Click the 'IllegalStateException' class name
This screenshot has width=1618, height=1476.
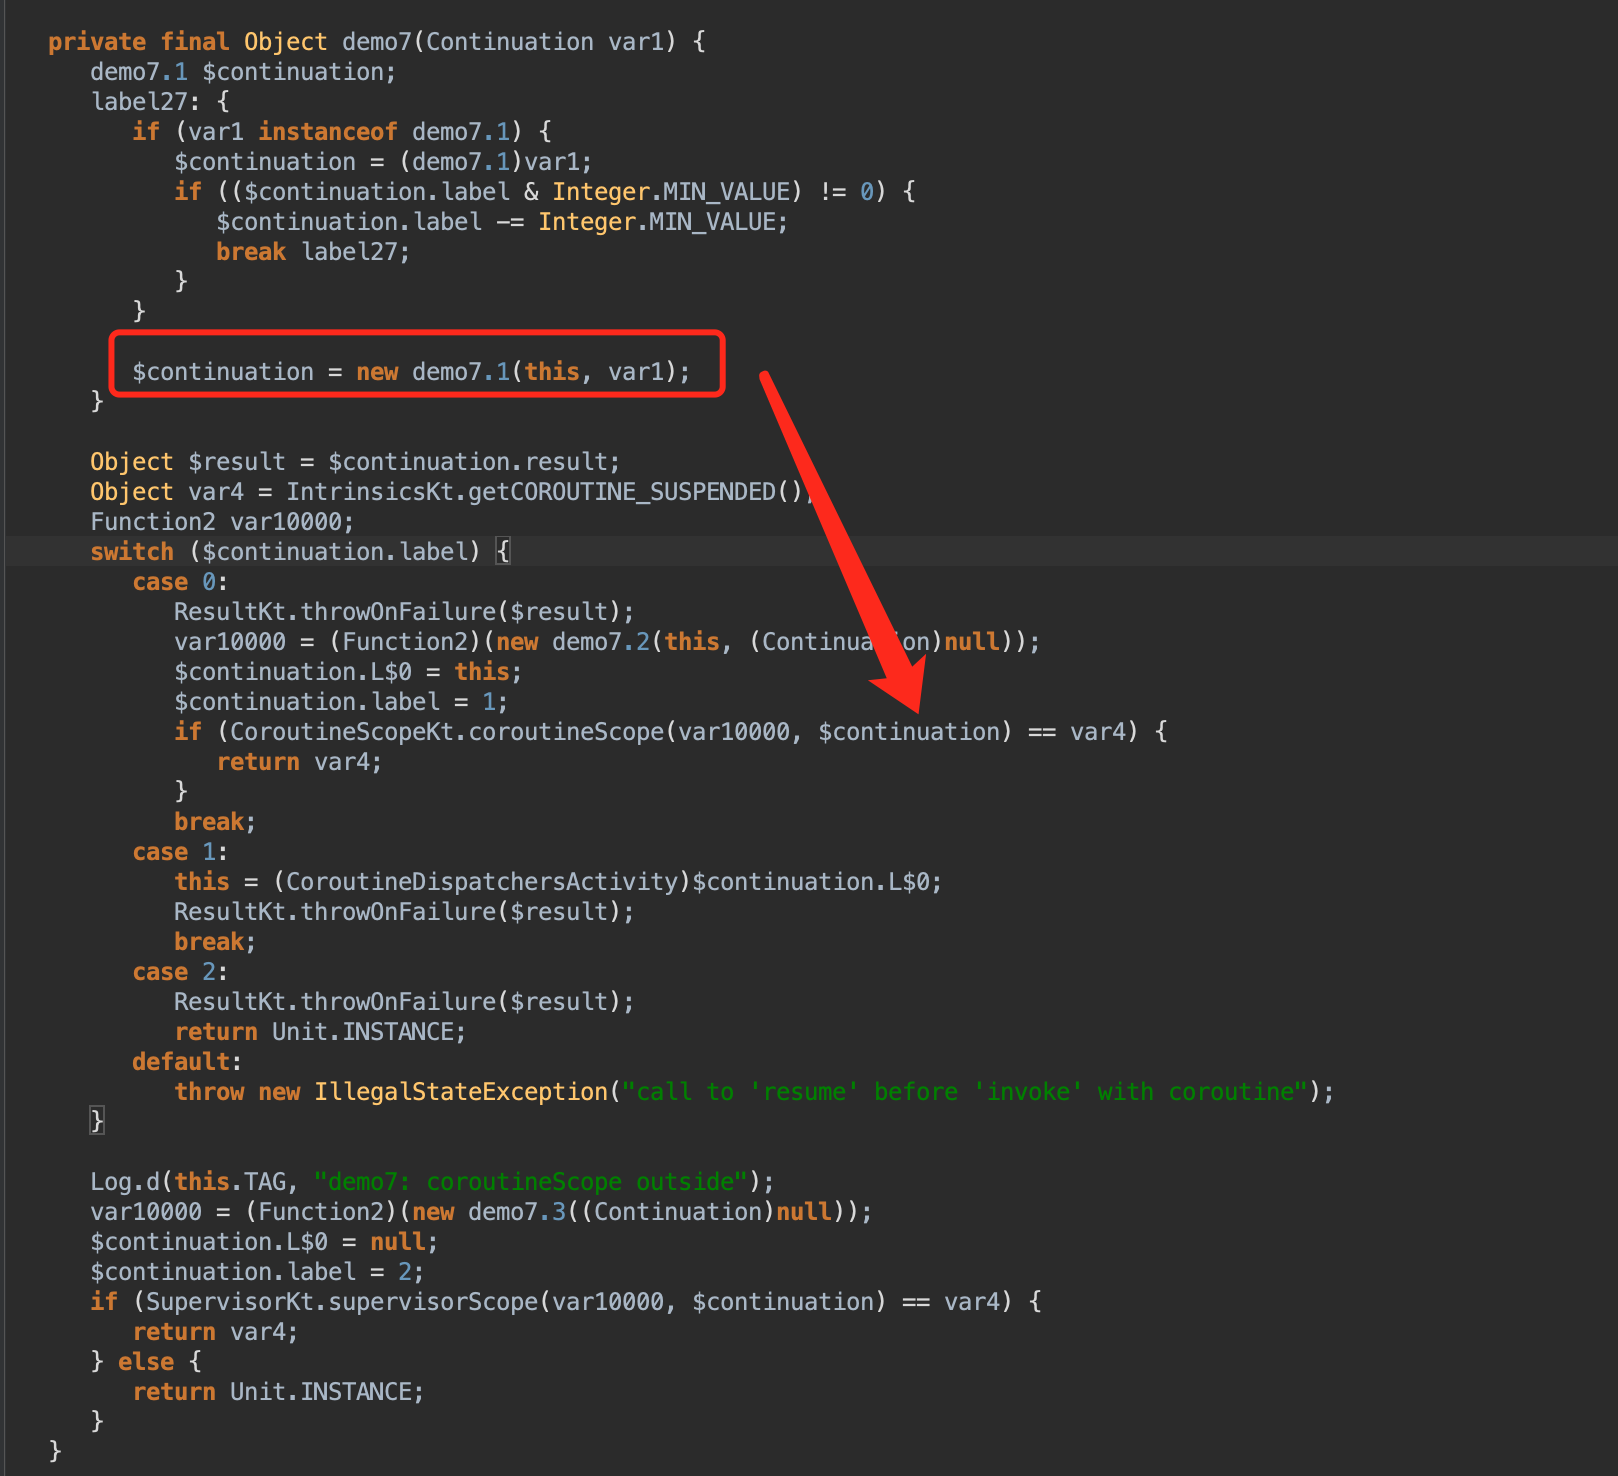(x=461, y=1092)
